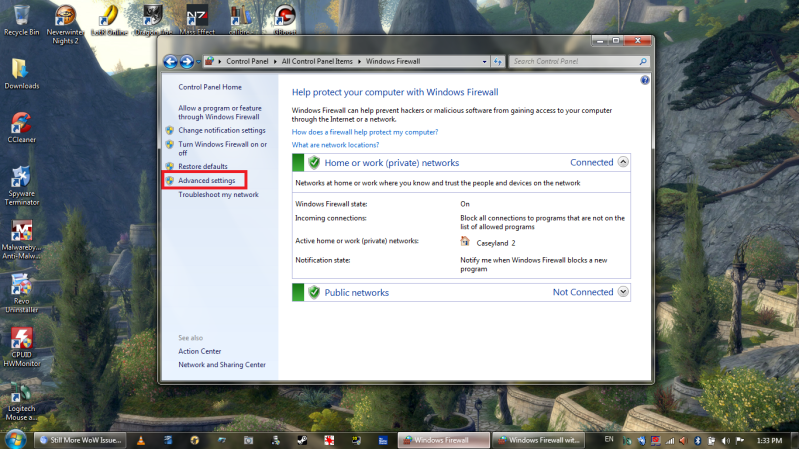This screenshot has width=799, height=449.
Task: Launch Malwarebytes Anti-Malware icon
Action: [21, 240]
